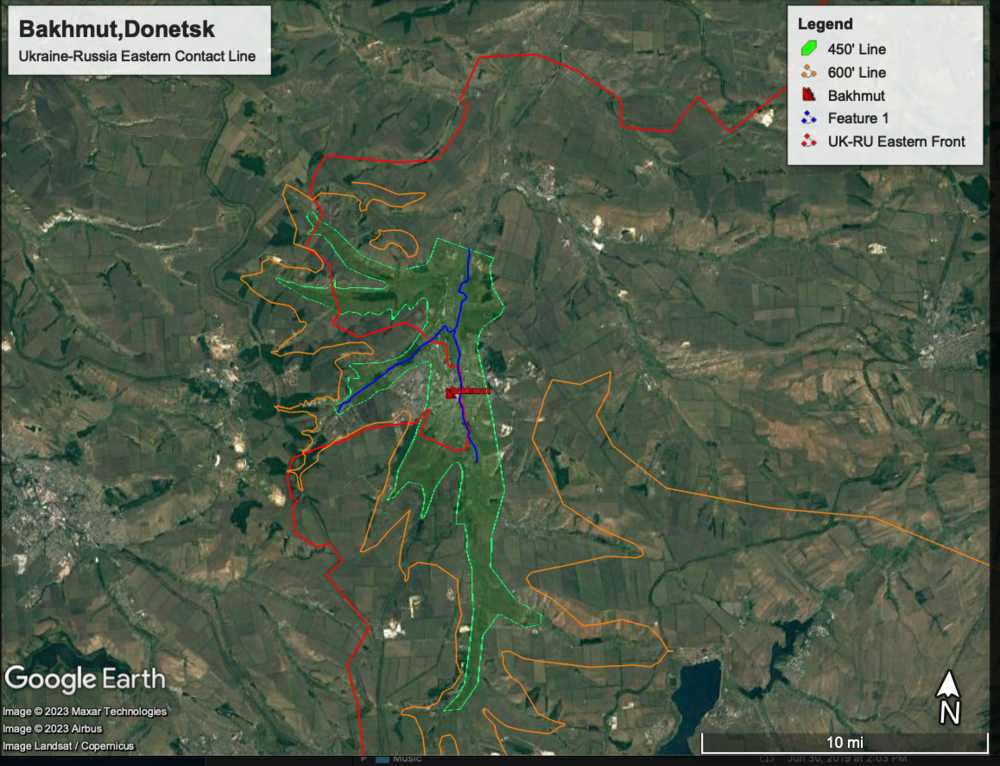This screenshot has height=766, width=1000.
Task: Click the 10 mi scale bar
Action: coord(839,743)
